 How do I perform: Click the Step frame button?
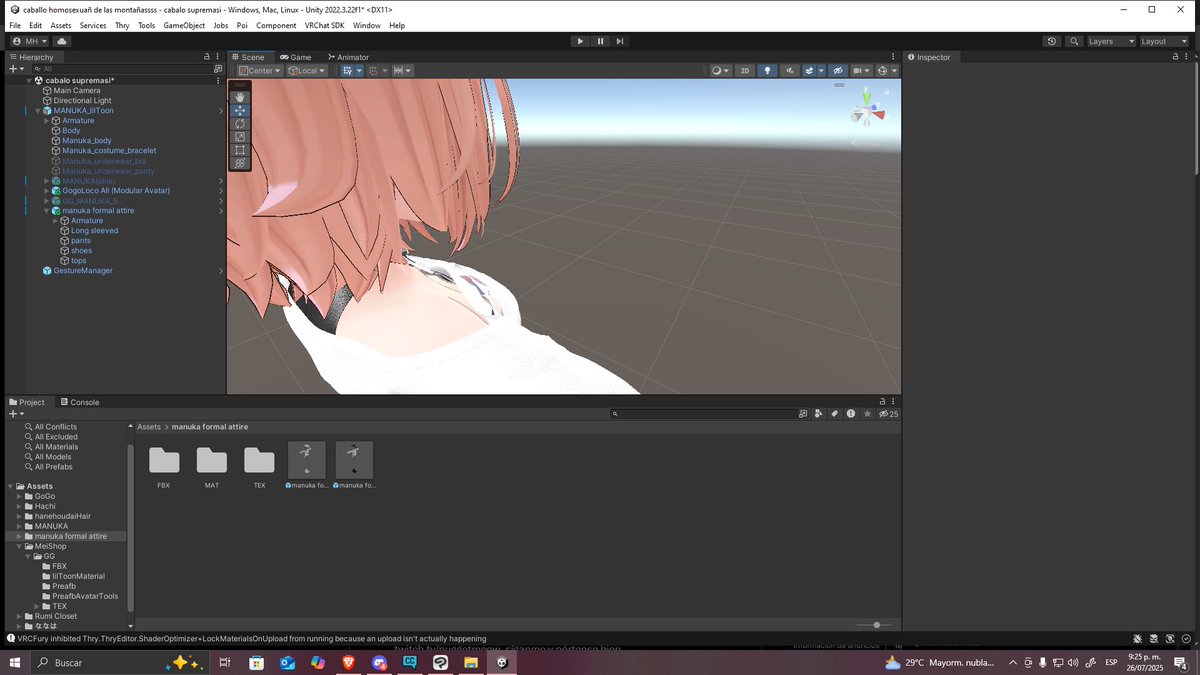620,41
